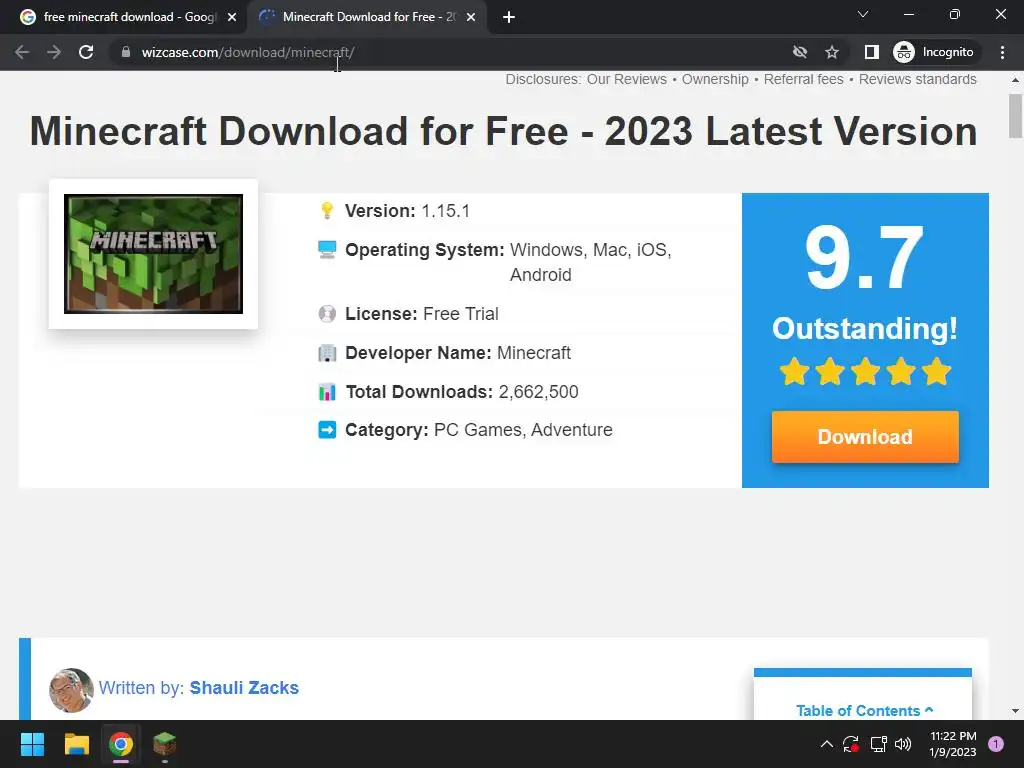
Task: Click the 9.7 rating score
Action: coord(865,257)
